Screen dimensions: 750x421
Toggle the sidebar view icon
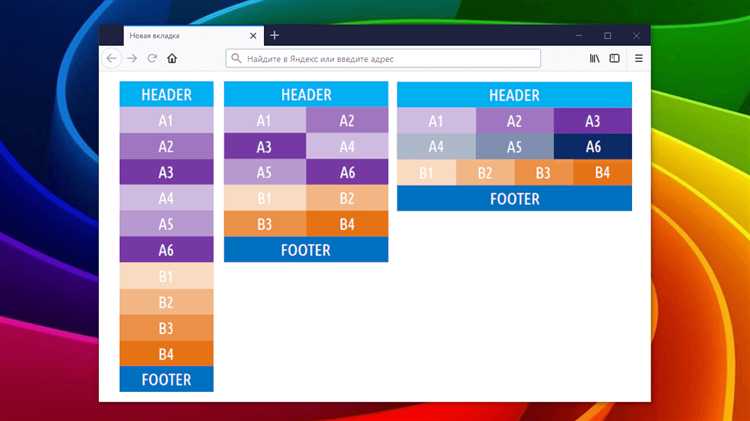coord(615,59)
